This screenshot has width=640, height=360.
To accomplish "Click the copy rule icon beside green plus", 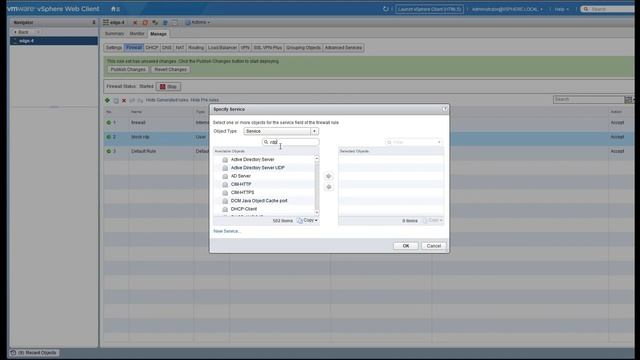I will (x=116, y=100).
